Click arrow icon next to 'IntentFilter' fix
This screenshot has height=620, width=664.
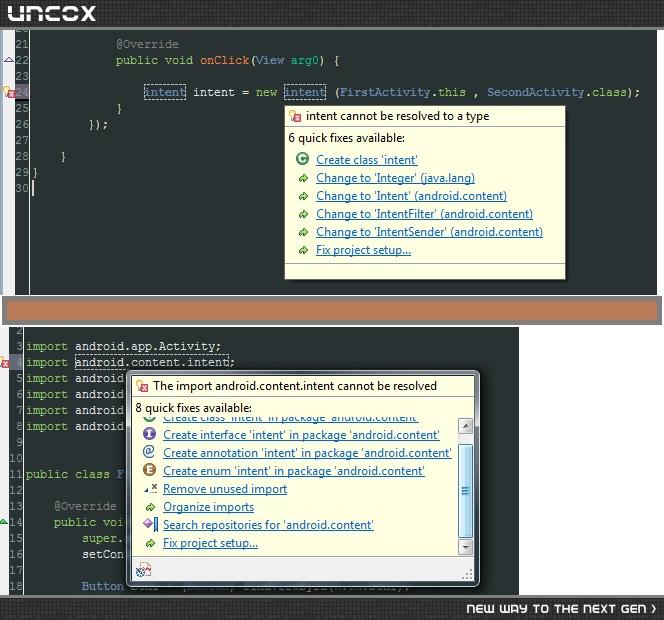pyautogui.click(x=303, y=214)
